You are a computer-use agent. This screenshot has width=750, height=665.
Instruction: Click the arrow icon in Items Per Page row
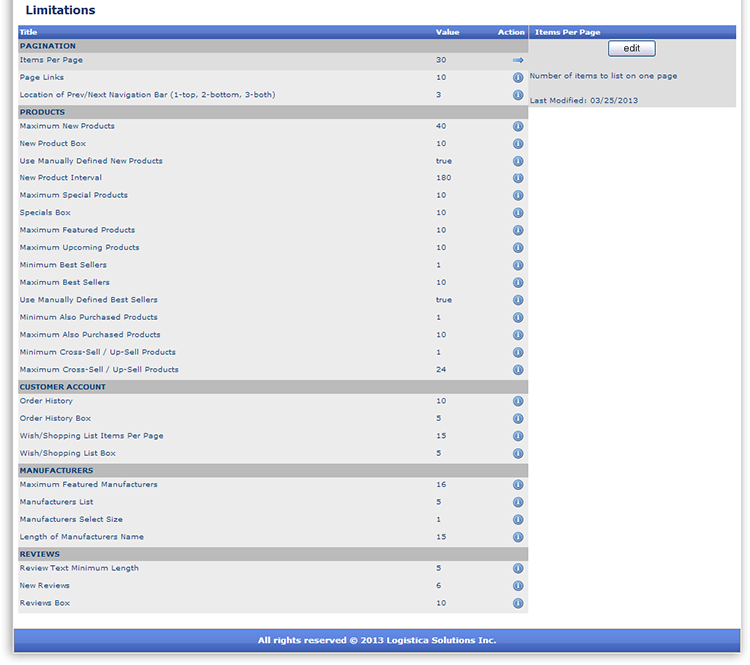tap(518, 60)
